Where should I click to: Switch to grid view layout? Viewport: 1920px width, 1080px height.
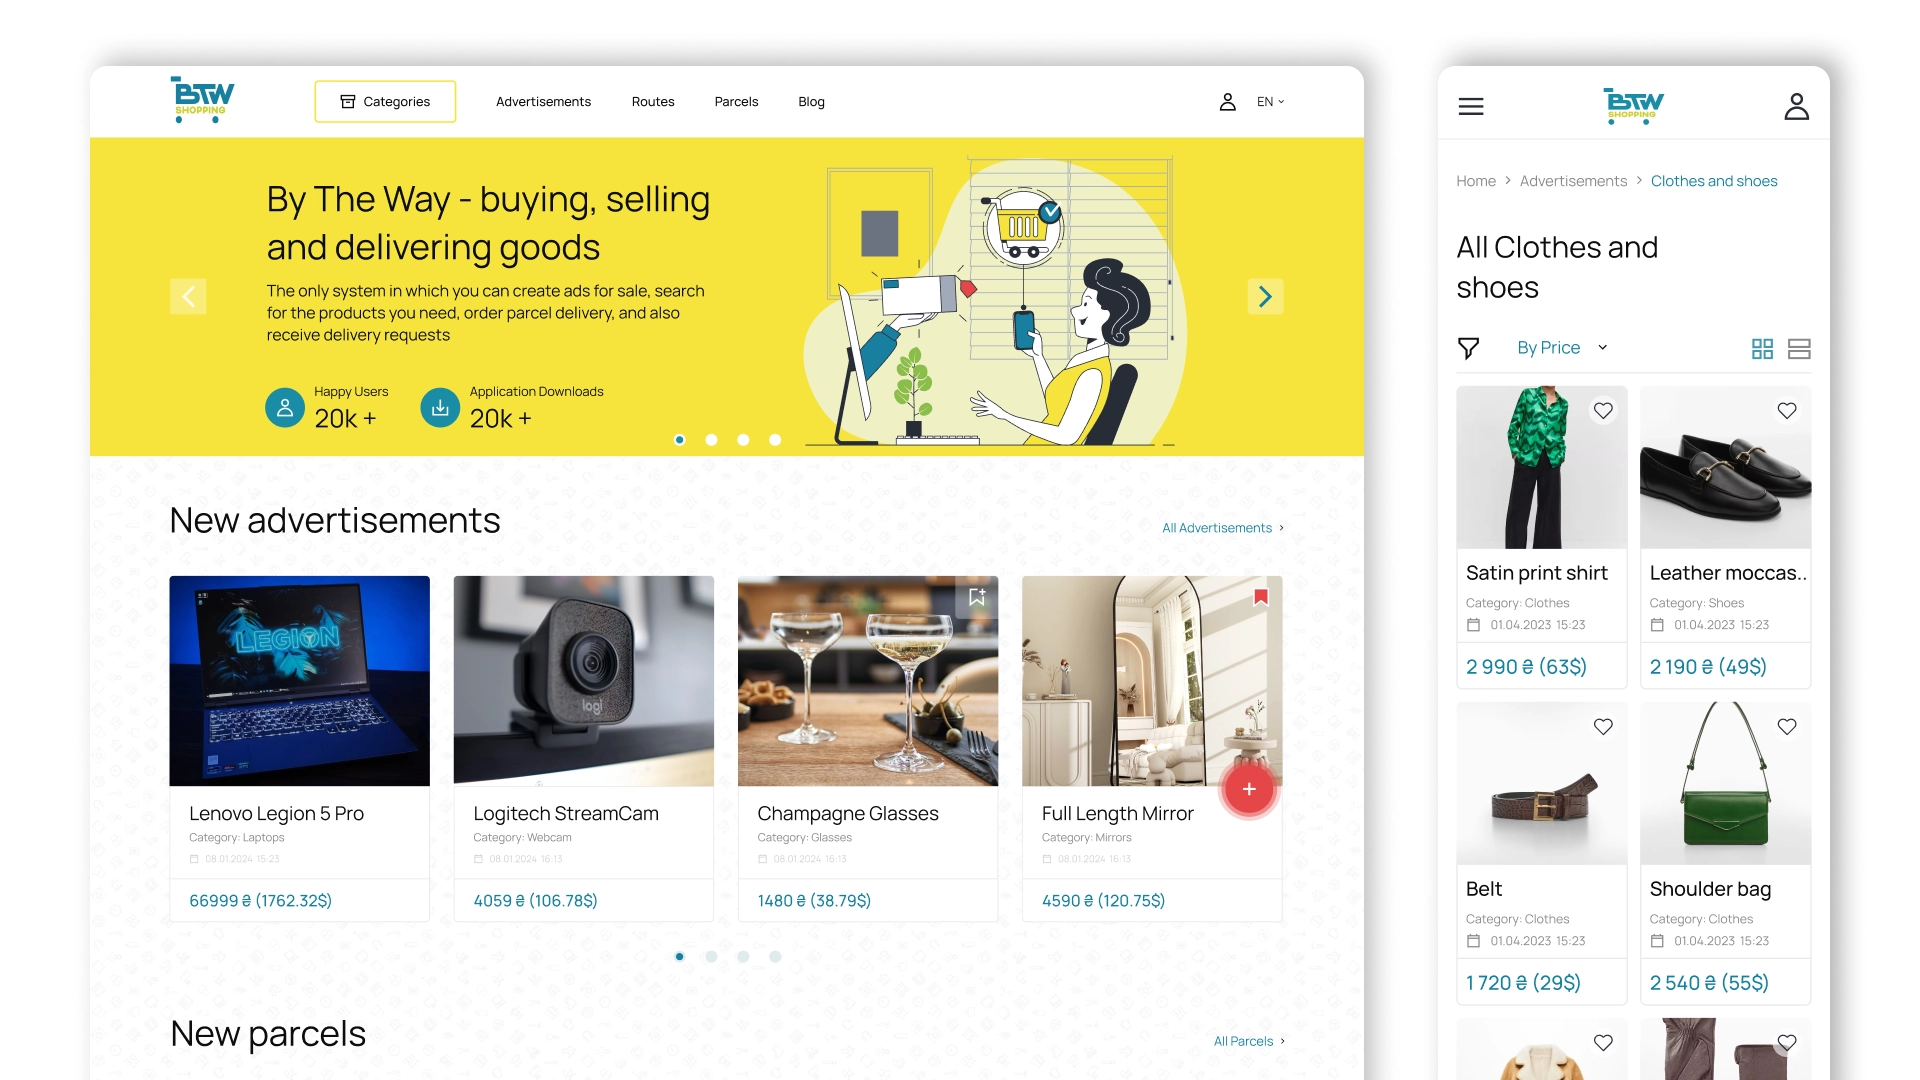click(x=1762, y=349)
